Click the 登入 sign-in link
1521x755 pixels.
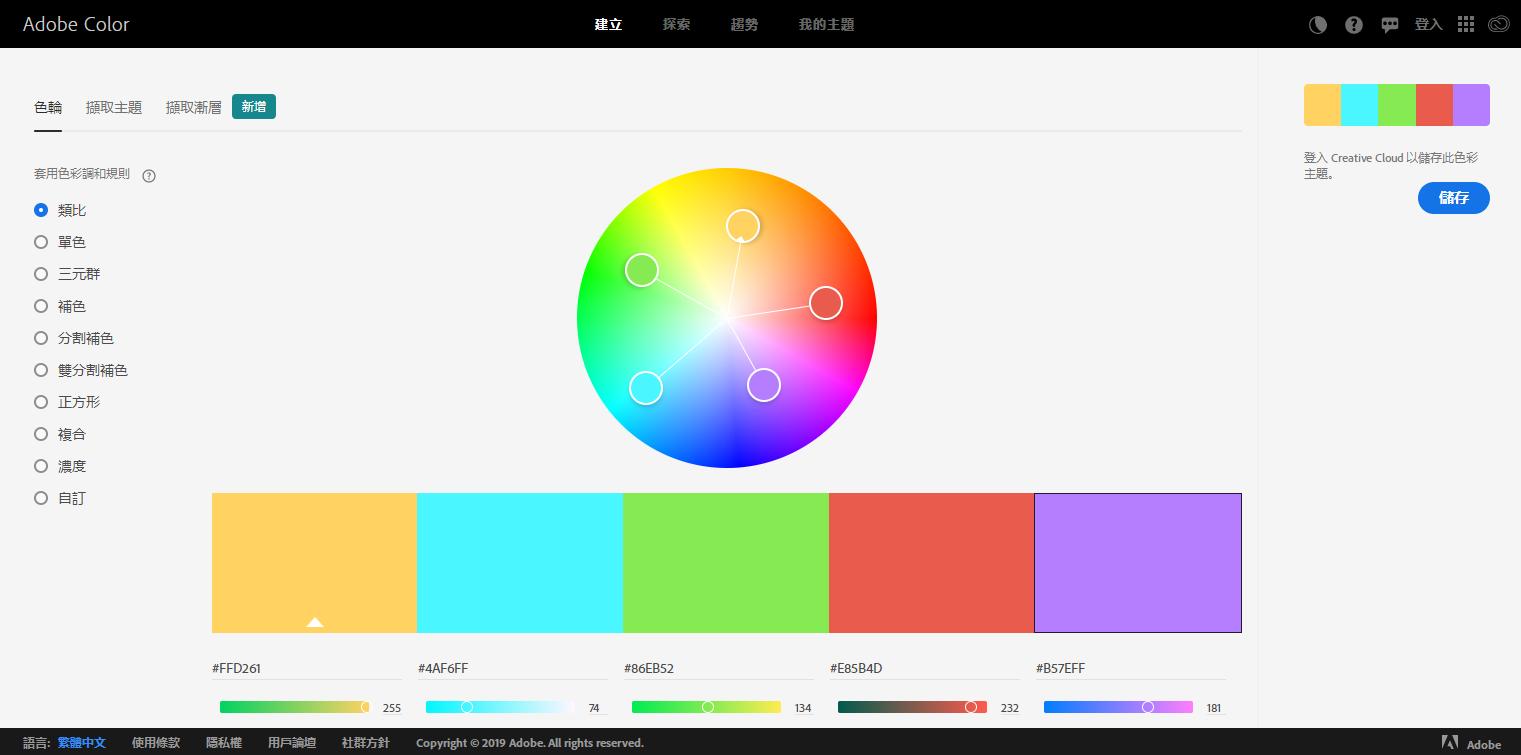(1428, 25)
